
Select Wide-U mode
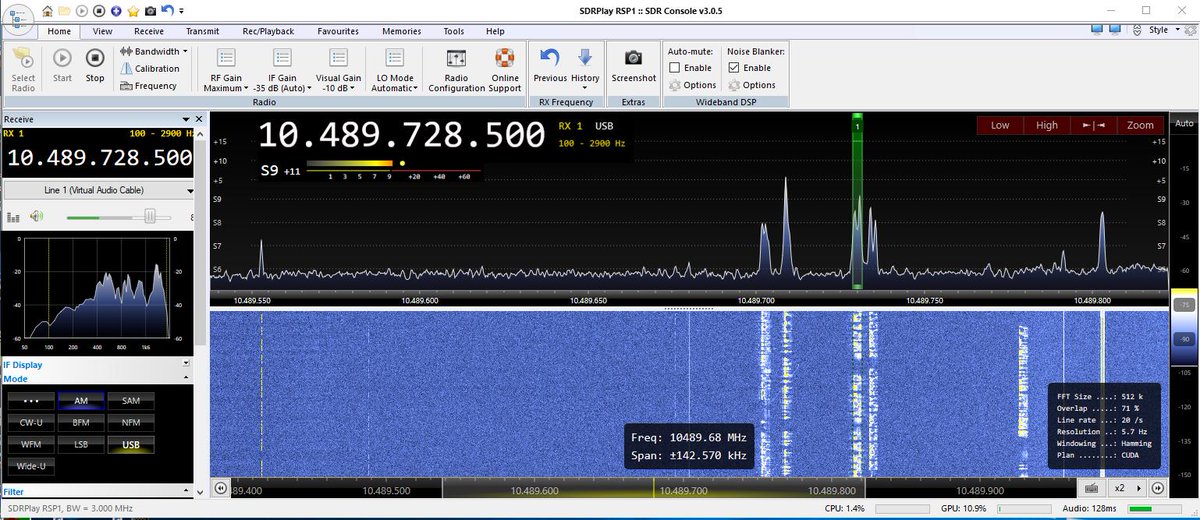[31, 466]
